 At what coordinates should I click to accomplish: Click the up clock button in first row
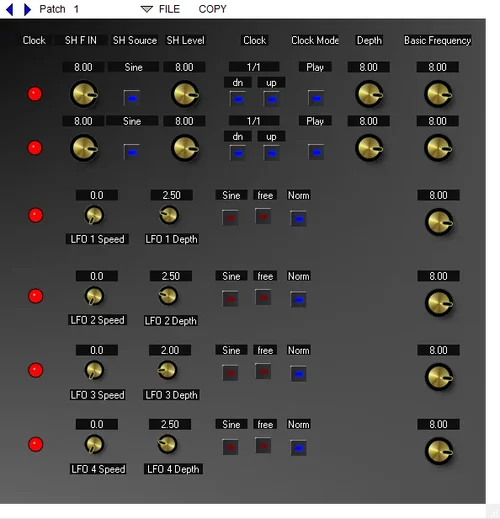coord(272,99)
